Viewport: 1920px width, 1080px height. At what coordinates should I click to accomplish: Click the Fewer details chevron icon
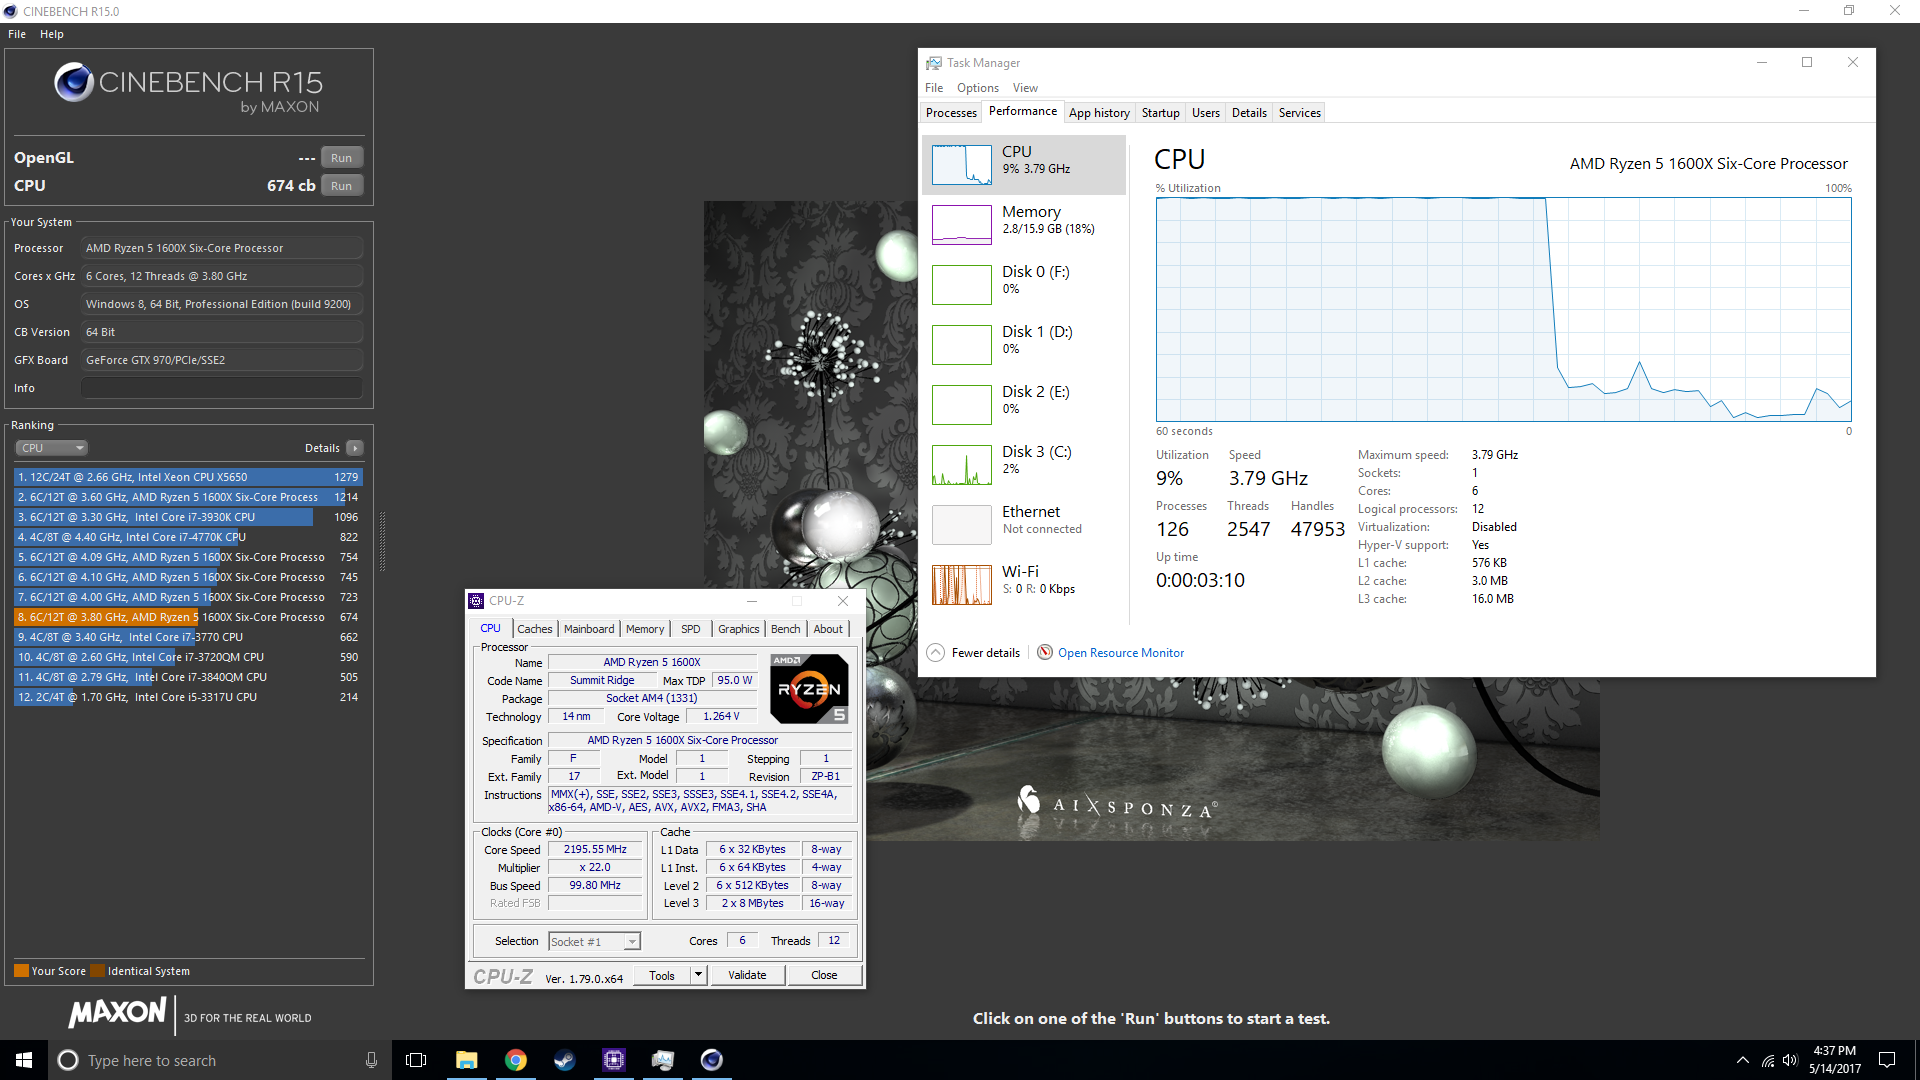[x=935, y=653]
